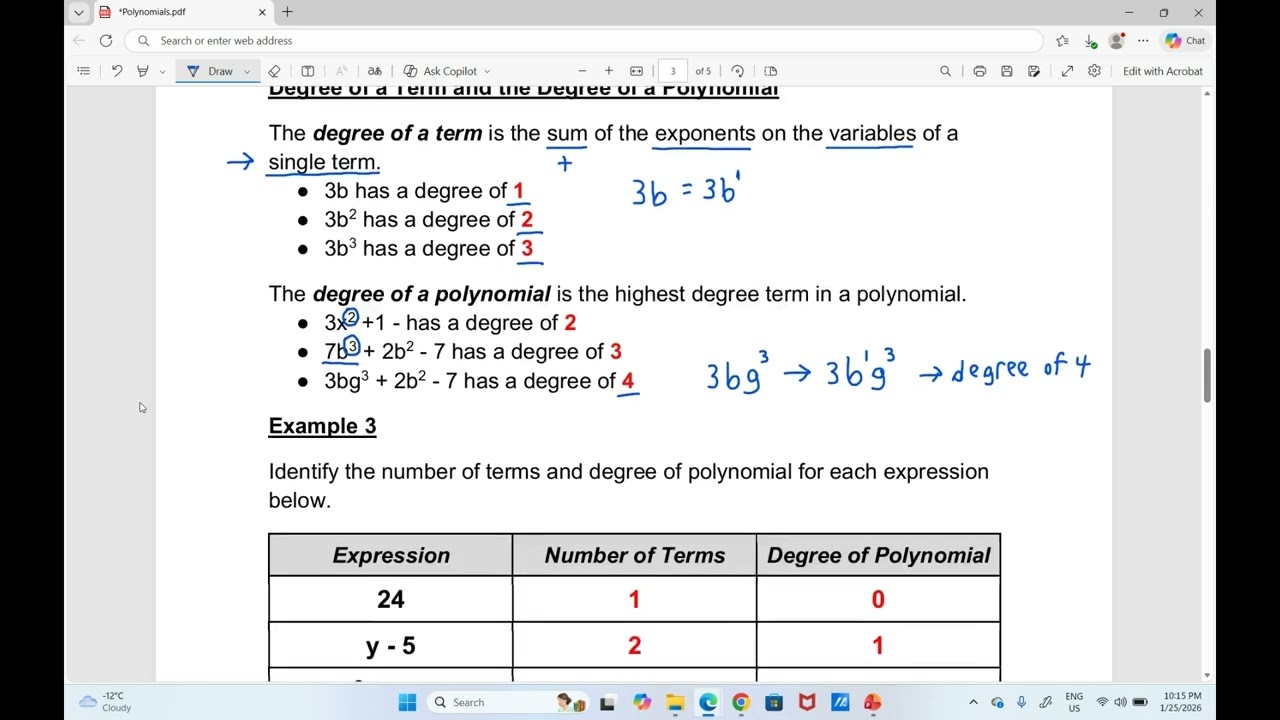Zoom out of the PDF page
The image size is (1280, 720).
[582, 71]
